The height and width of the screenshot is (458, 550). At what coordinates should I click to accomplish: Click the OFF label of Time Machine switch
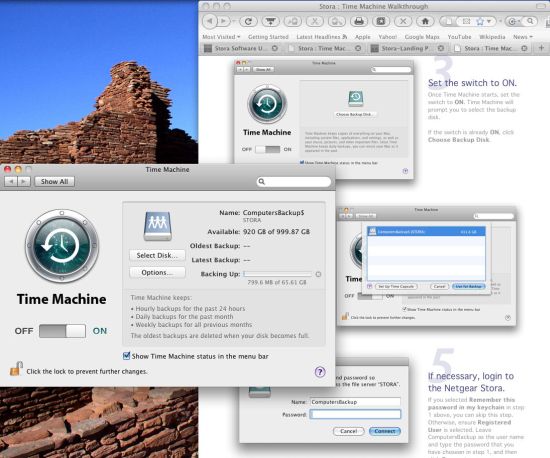24,331
